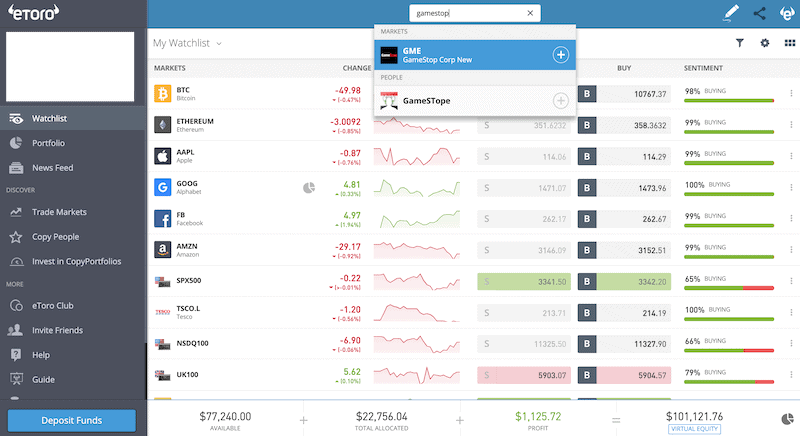Sell Ethereum at 351.6232
800x436 pixels.
524,125
